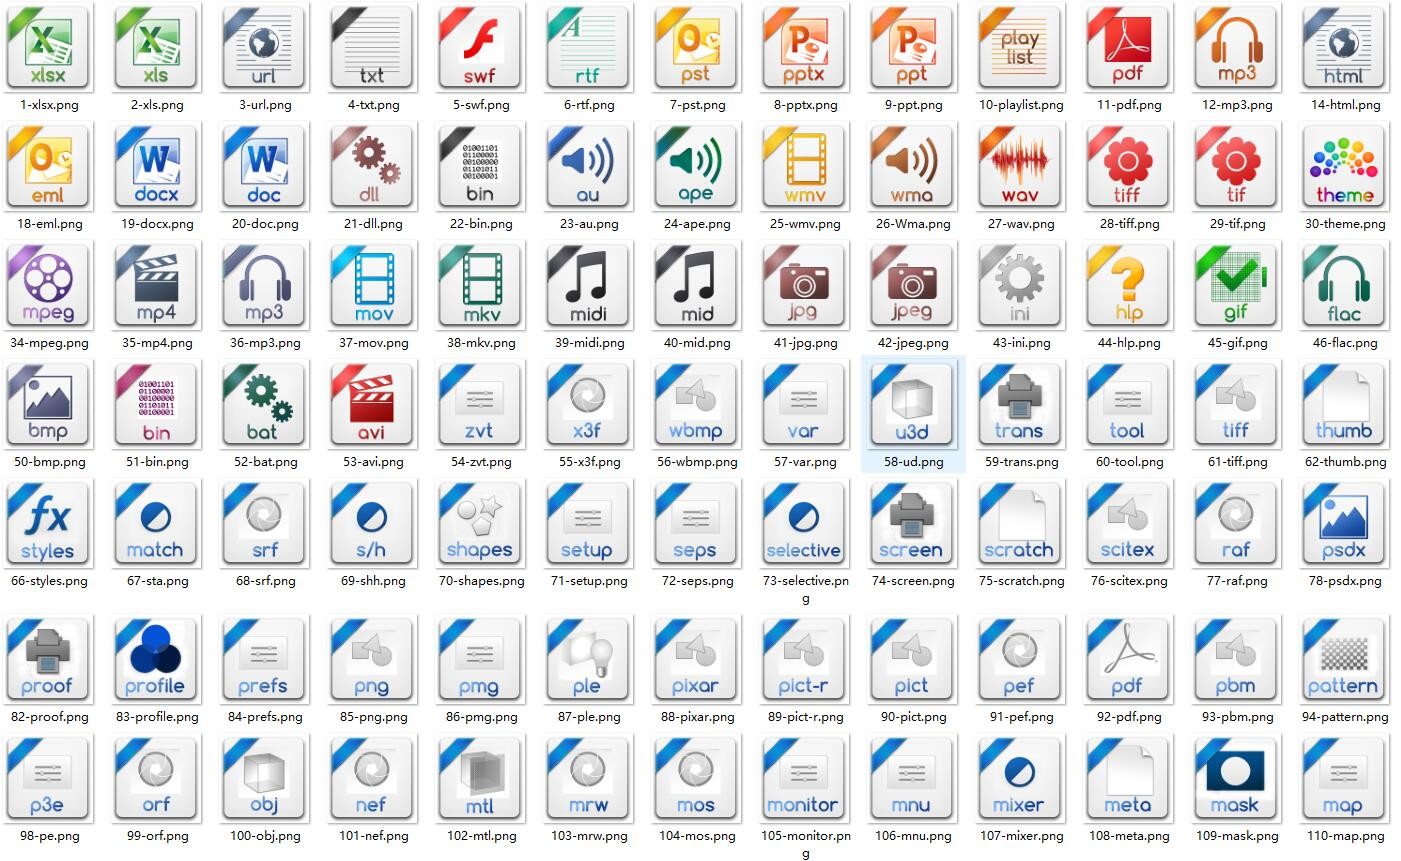Select the pattern checkerboard icon
Viewport: 1401px width, 861px height.
pyautogui.click(x=1344, y=660)
